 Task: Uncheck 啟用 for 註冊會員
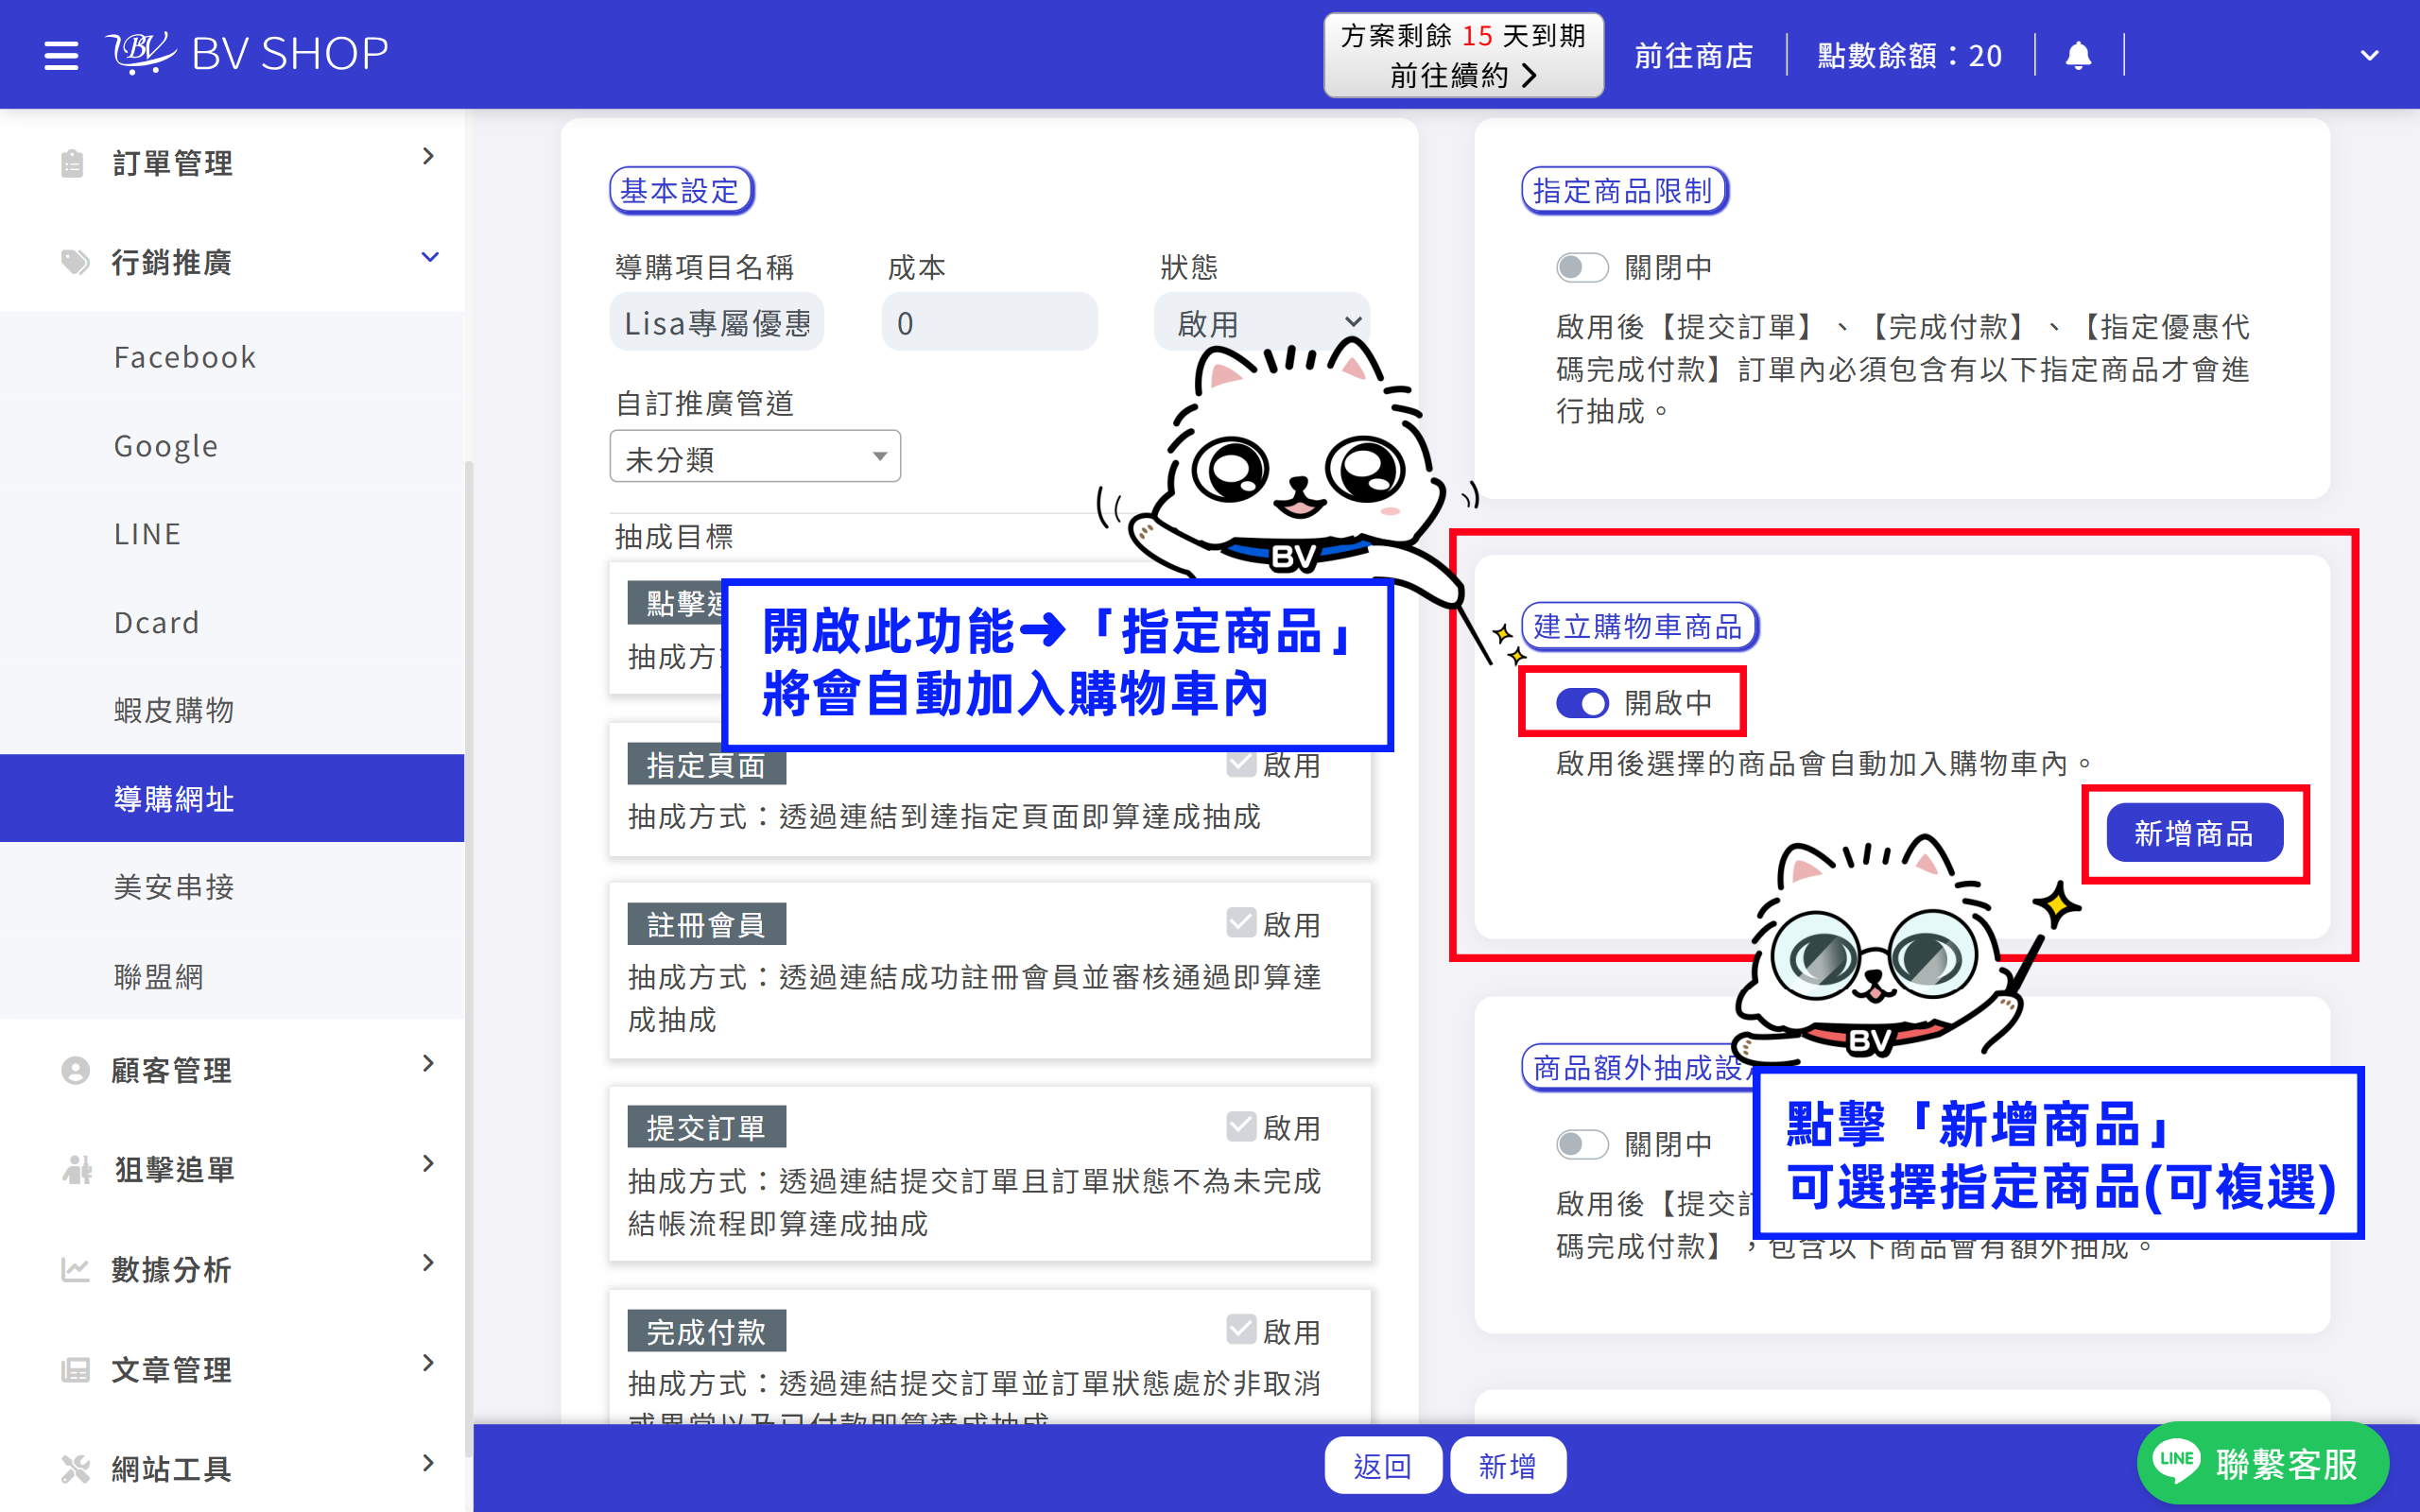[x=1240, y=922]
